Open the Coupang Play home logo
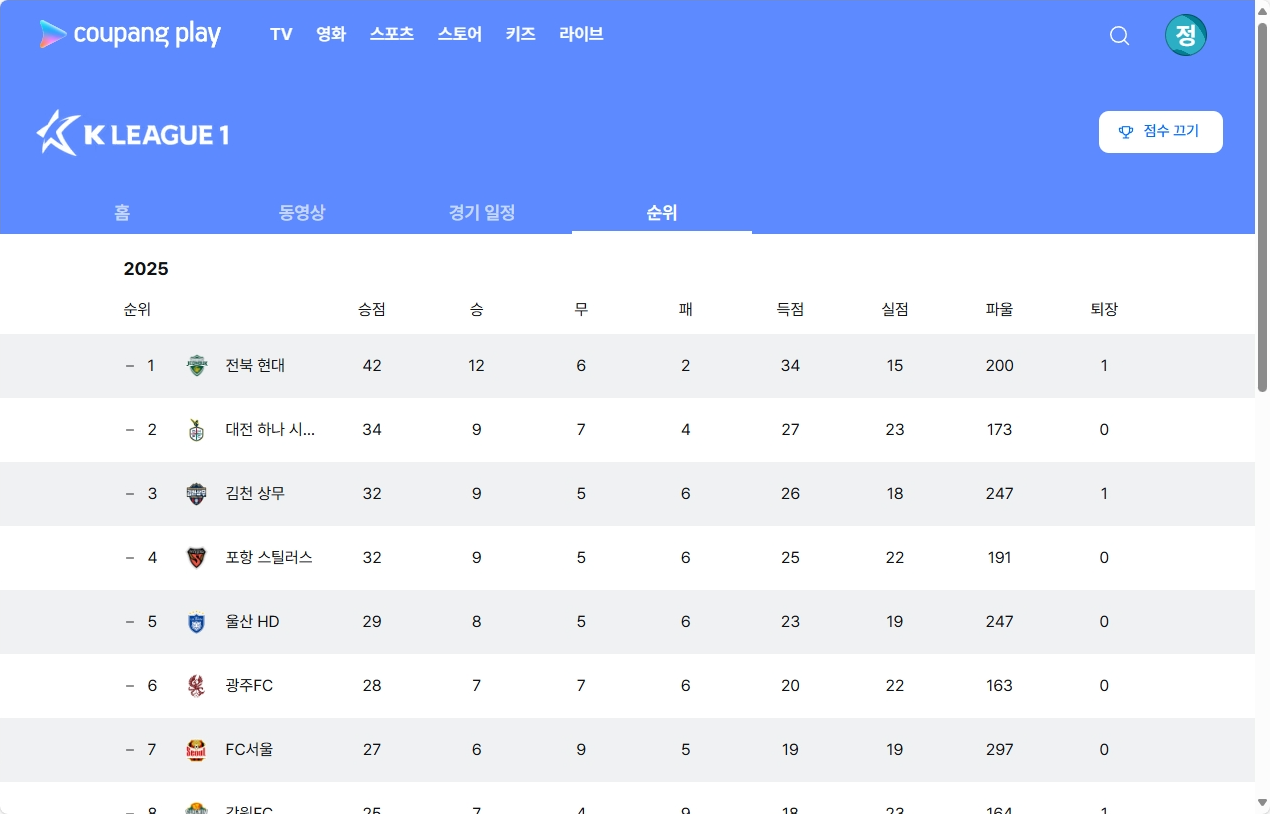 (130, 34)
